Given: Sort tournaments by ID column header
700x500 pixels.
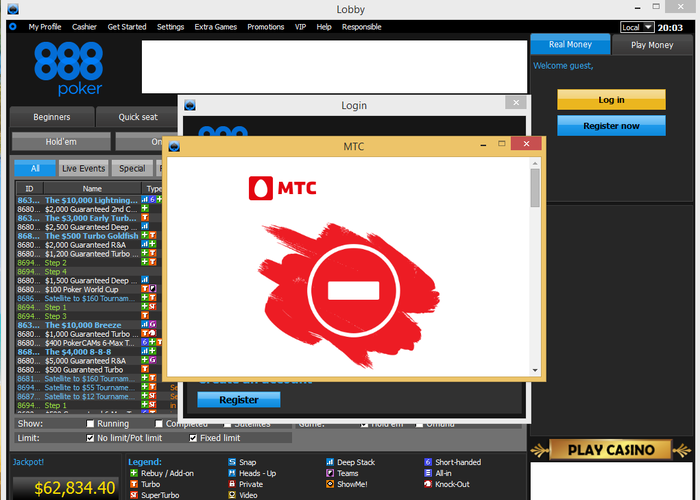Looking at the screenshot, I should 29,188.
